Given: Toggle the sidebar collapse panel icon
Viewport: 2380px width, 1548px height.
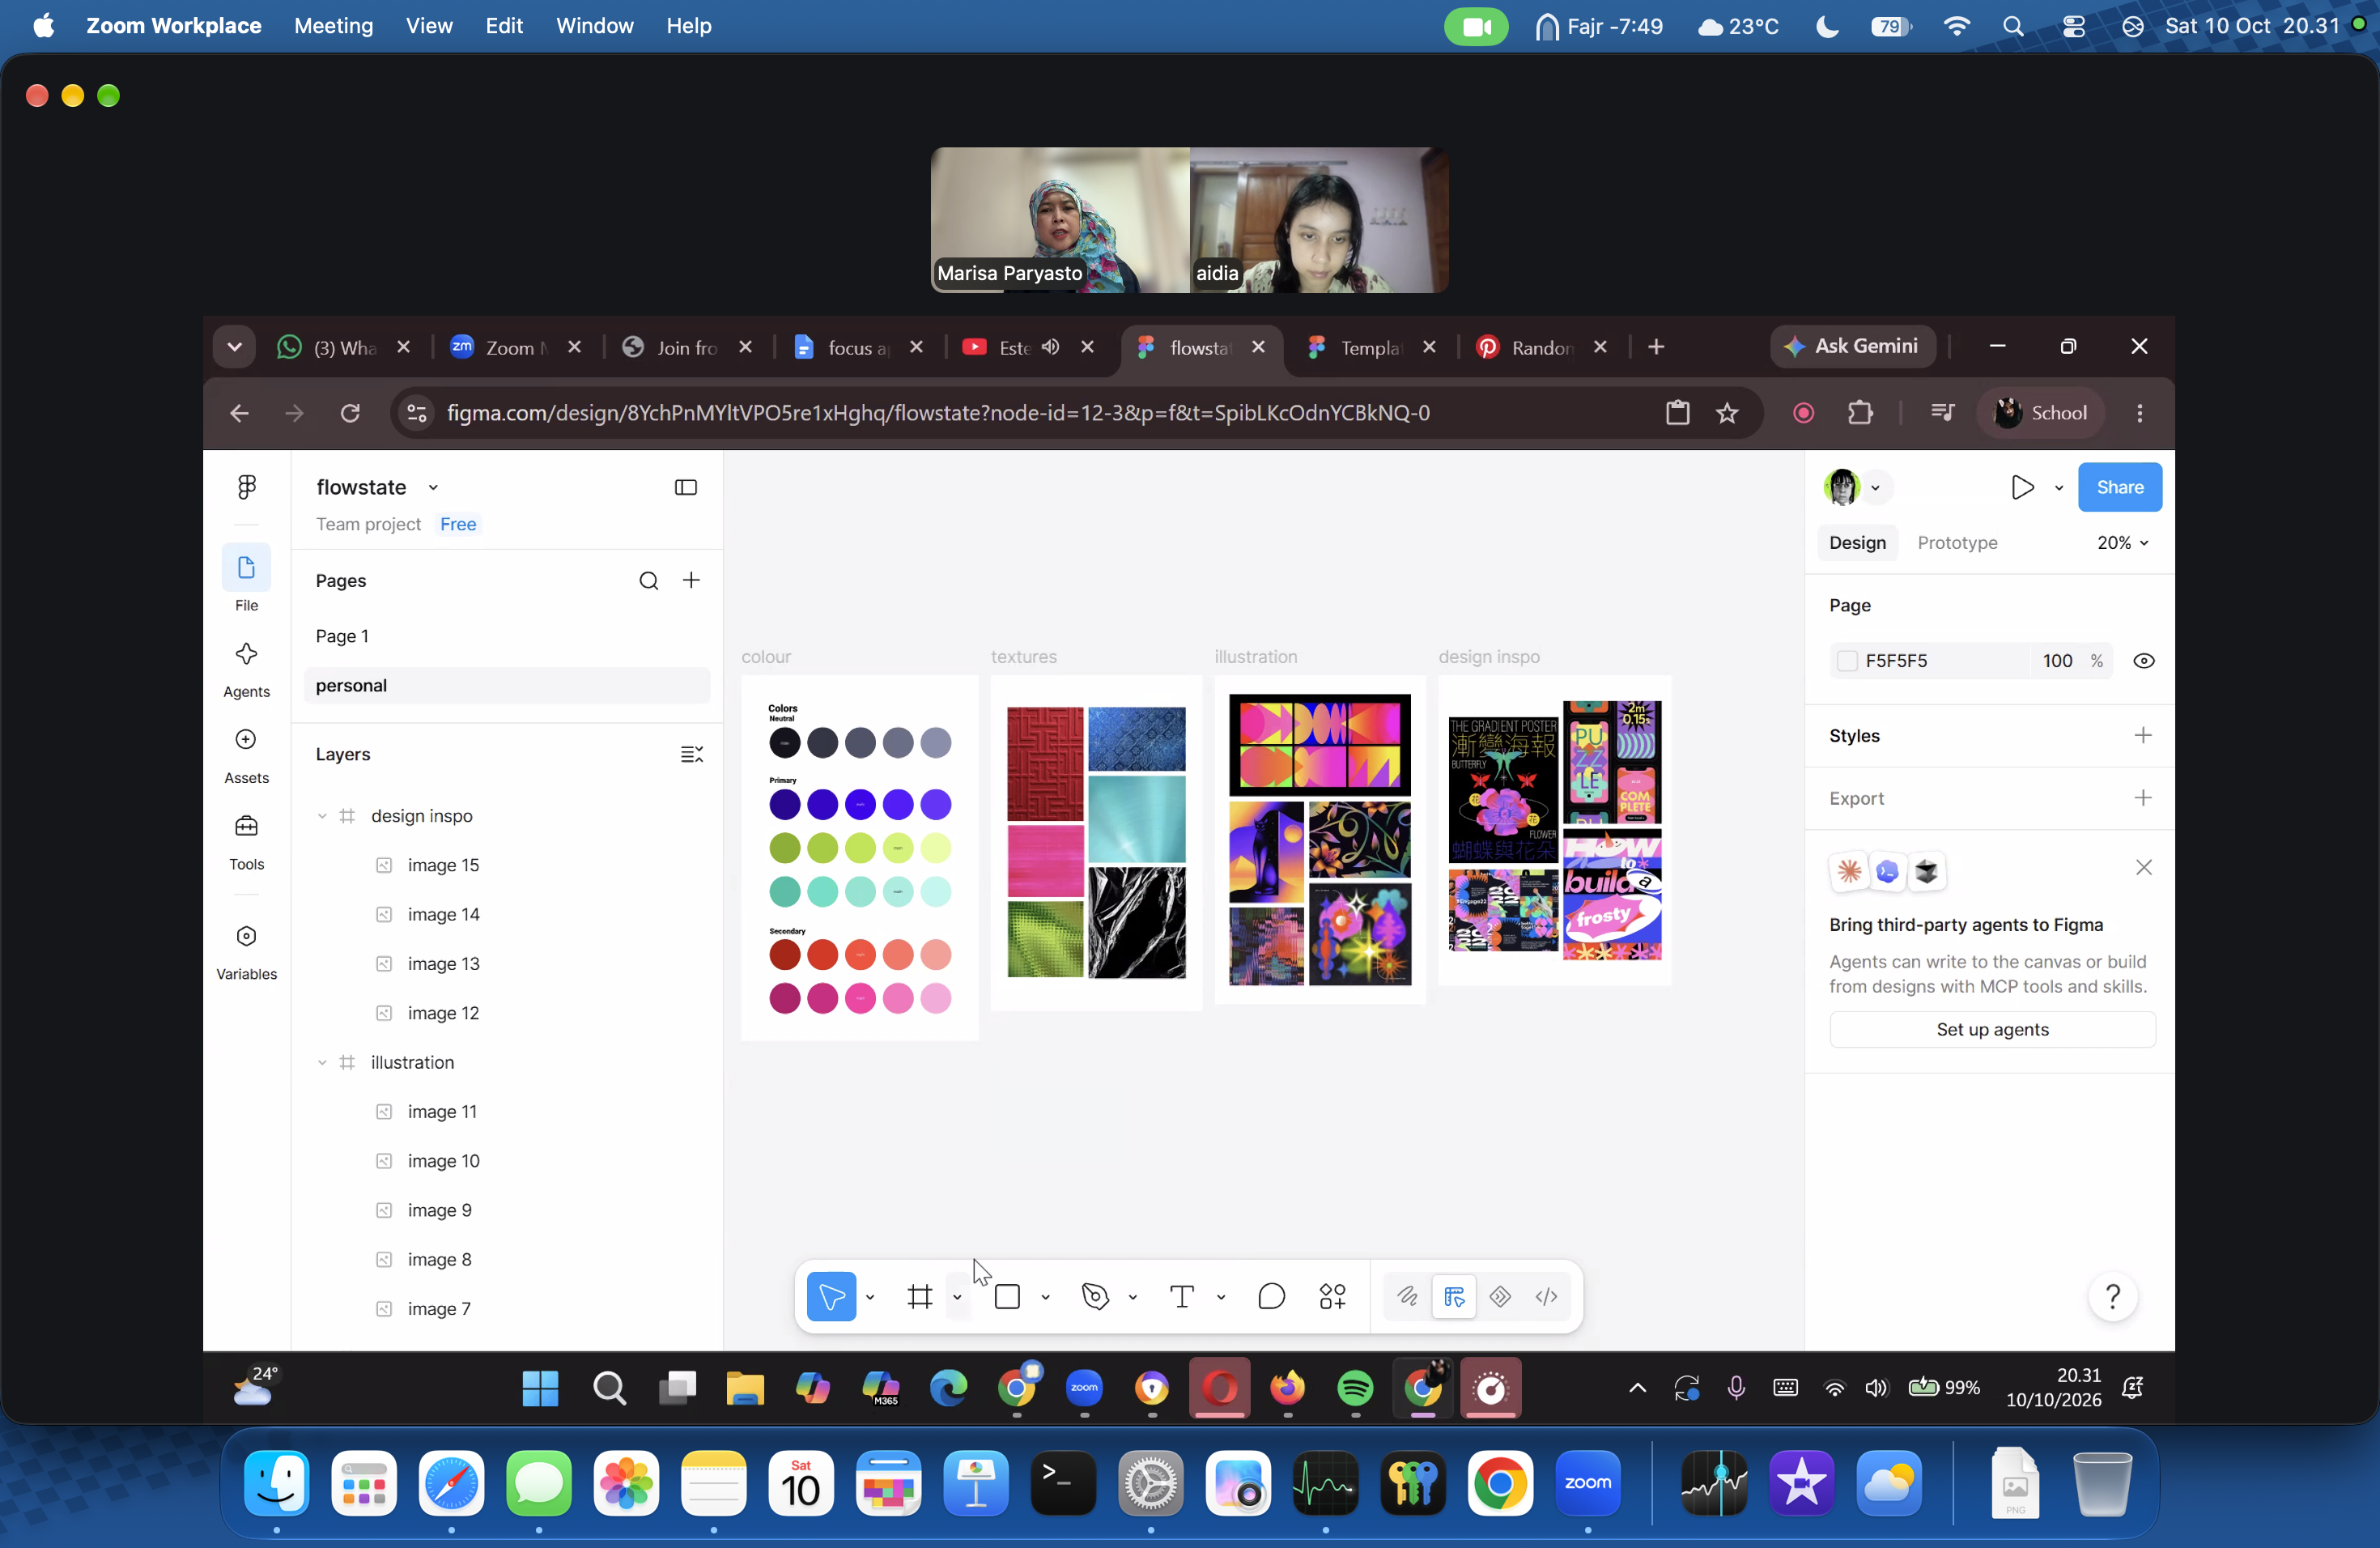Looking at the screenshot, I should pos(686,487).
